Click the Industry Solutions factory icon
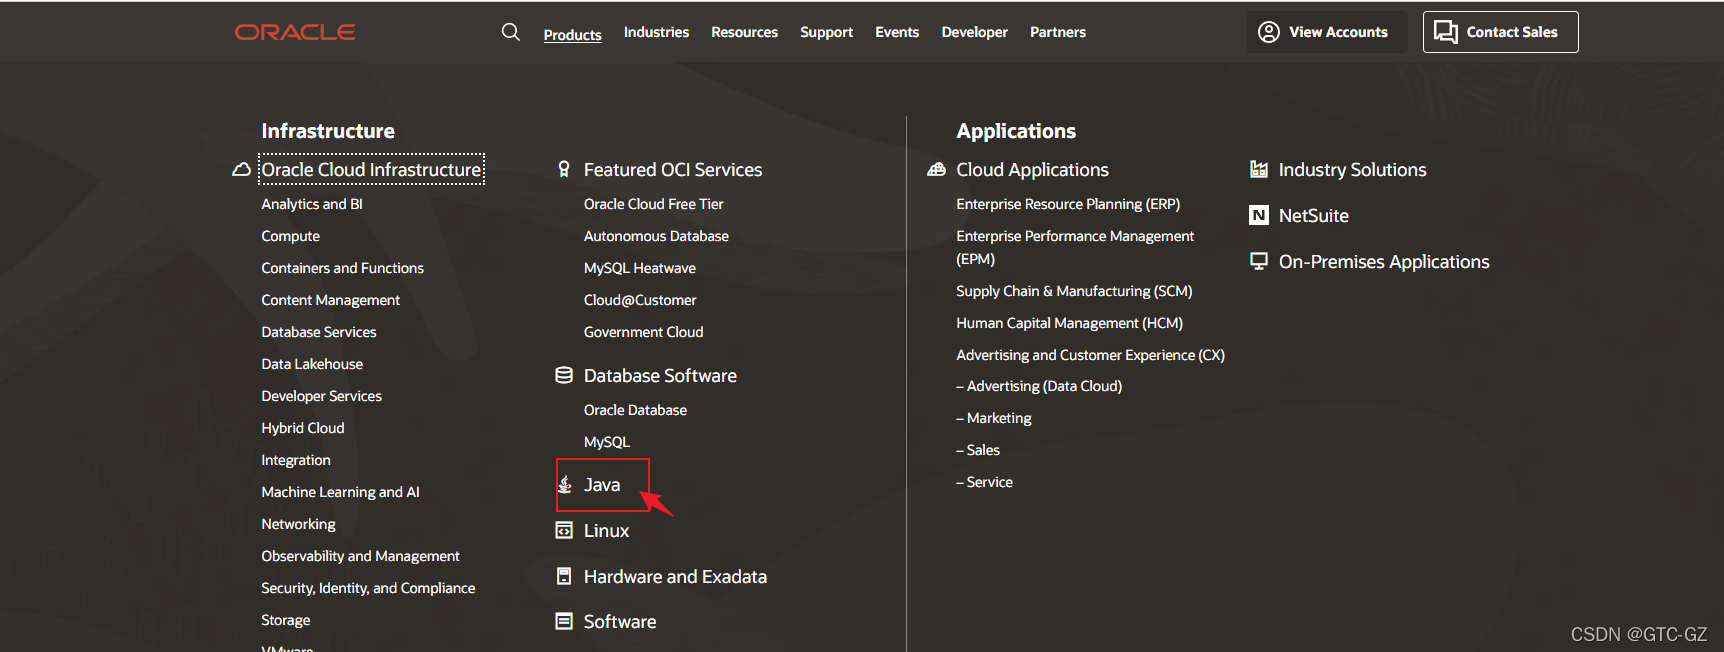Screen dimensions: 1724x652 pyautogui.click(x=1259, y=170)
